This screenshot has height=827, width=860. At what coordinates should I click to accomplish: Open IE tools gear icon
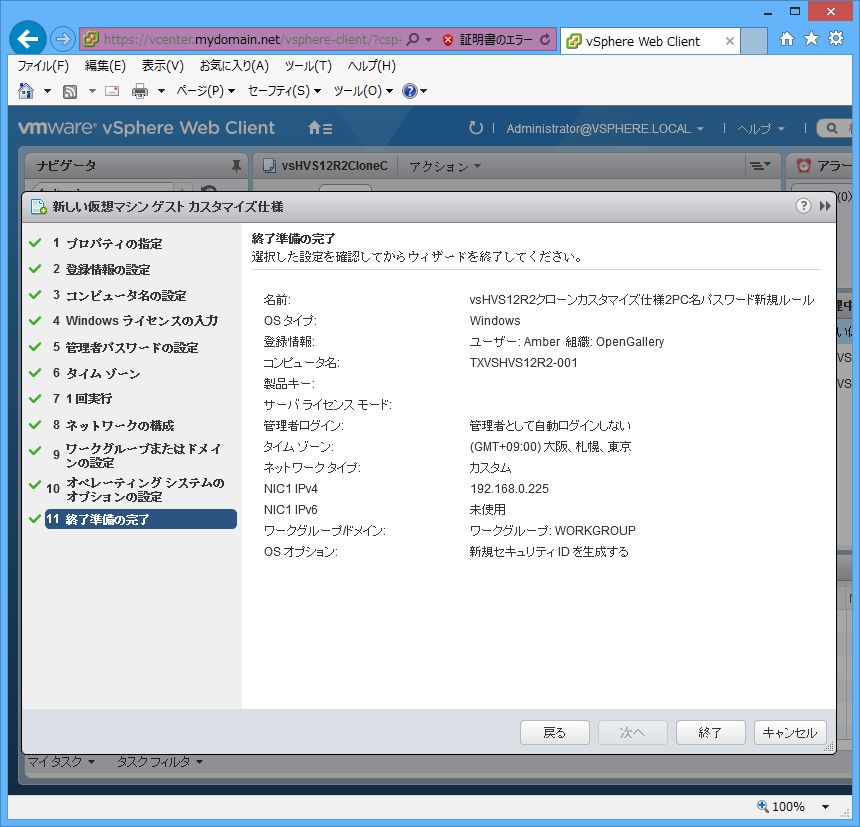tap(835, 38)
